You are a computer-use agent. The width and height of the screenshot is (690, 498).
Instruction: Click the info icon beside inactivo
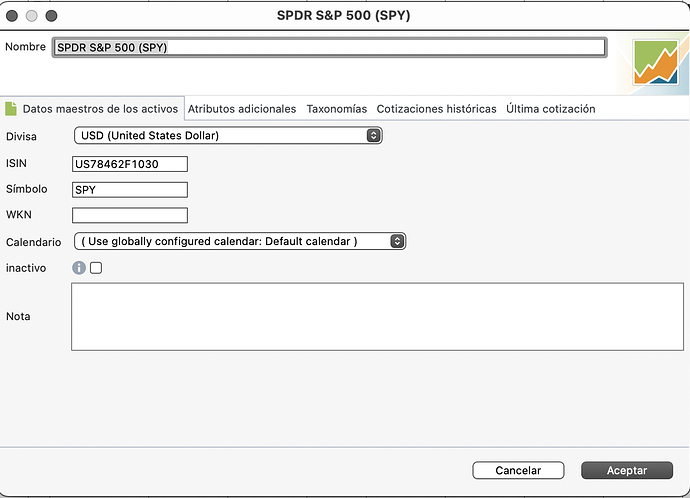pyautogui.click(x=79, y=267)
